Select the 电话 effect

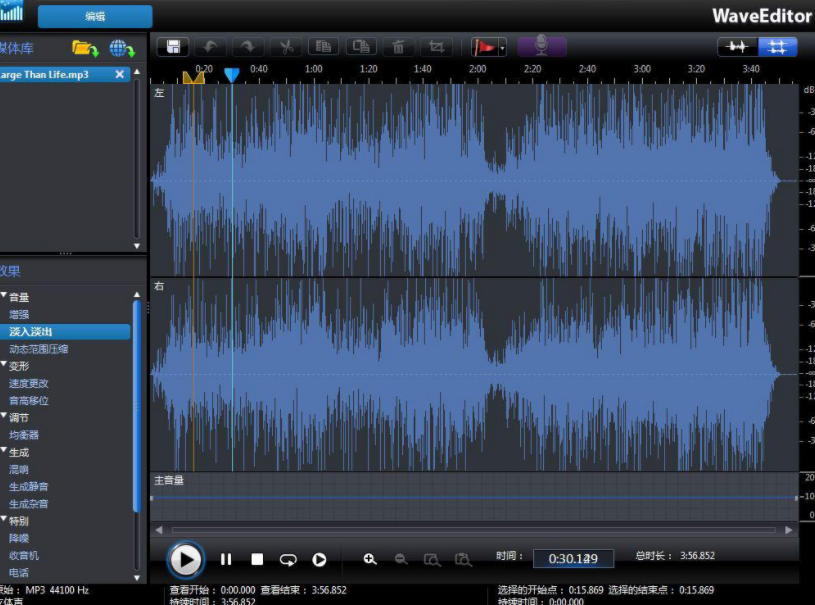tap(19, 572)
